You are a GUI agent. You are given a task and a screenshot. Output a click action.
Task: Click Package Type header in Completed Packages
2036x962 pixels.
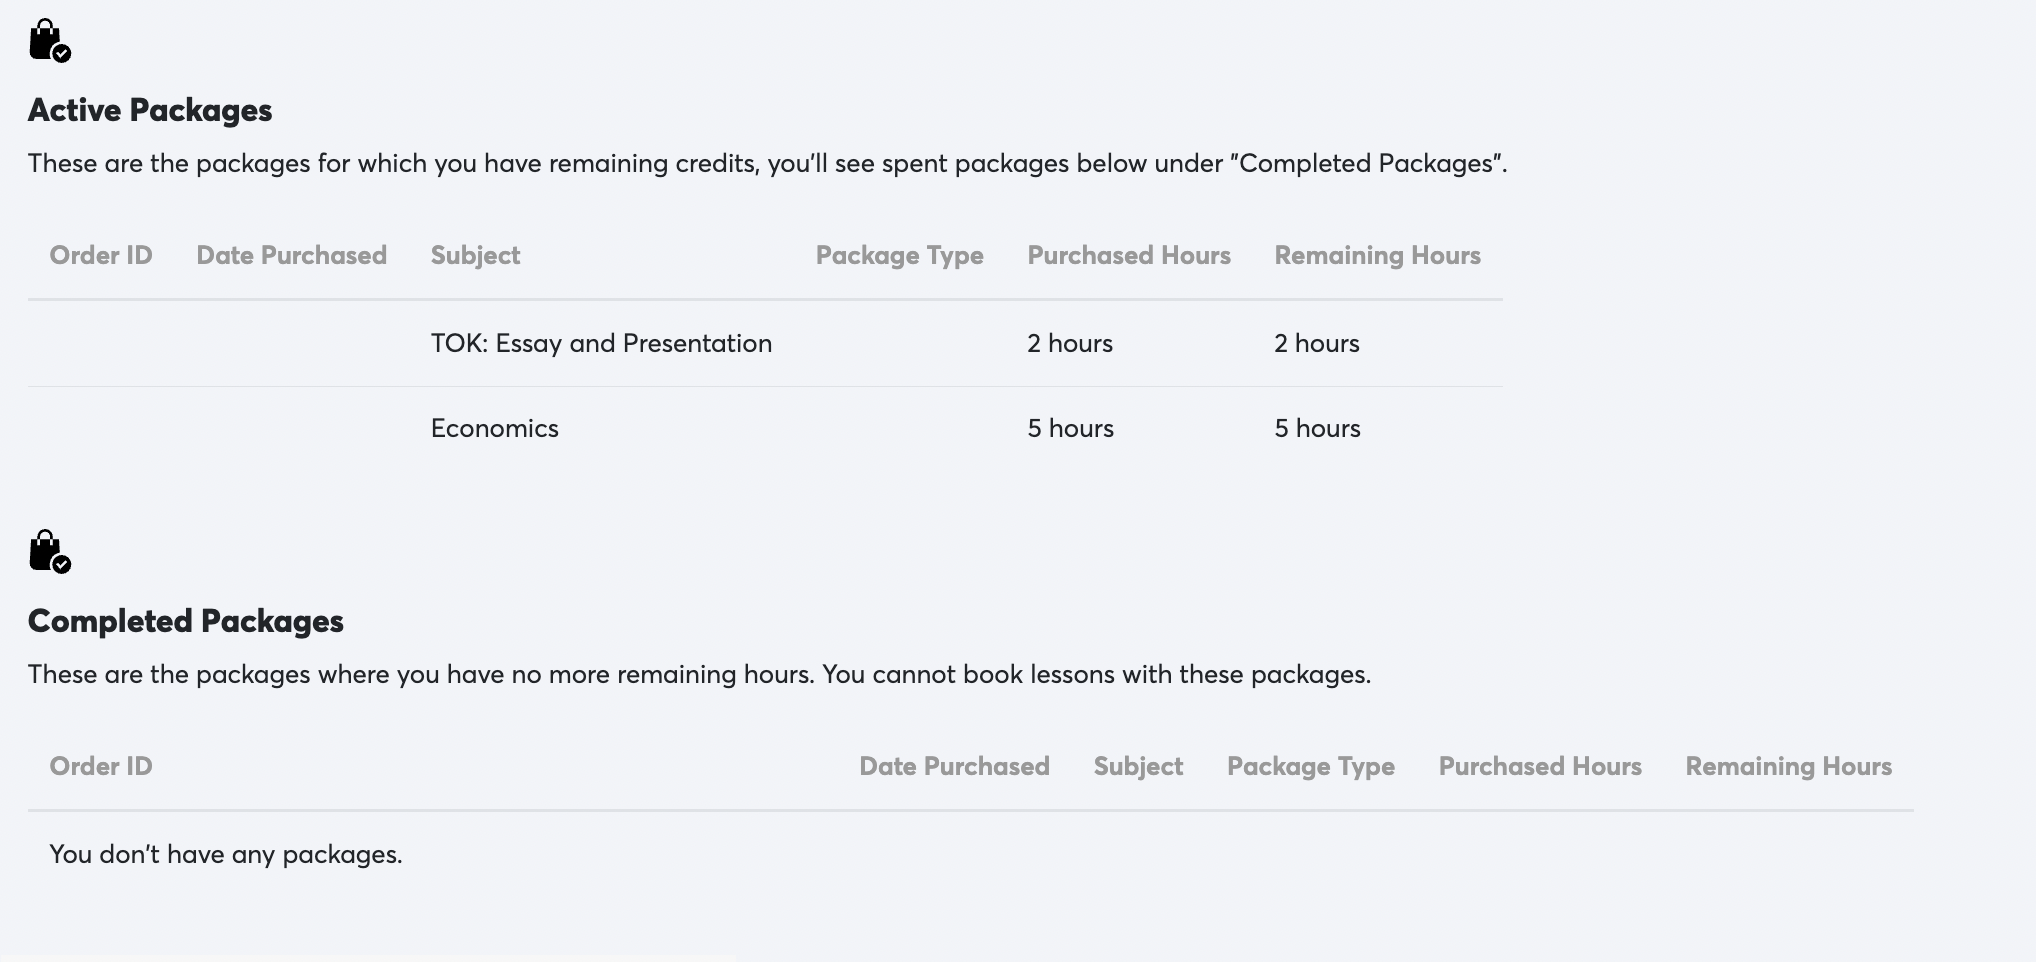(1310, 766)
